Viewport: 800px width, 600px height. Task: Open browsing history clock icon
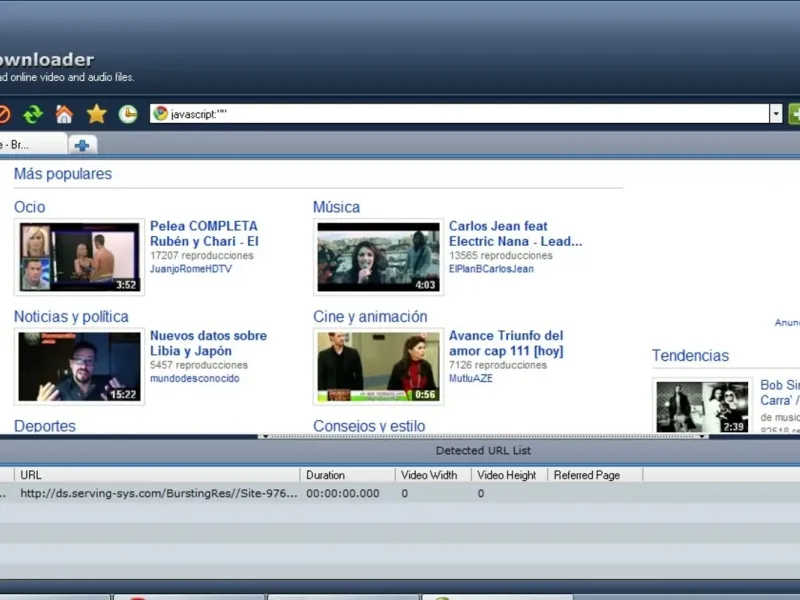click(x=128, y=114)
